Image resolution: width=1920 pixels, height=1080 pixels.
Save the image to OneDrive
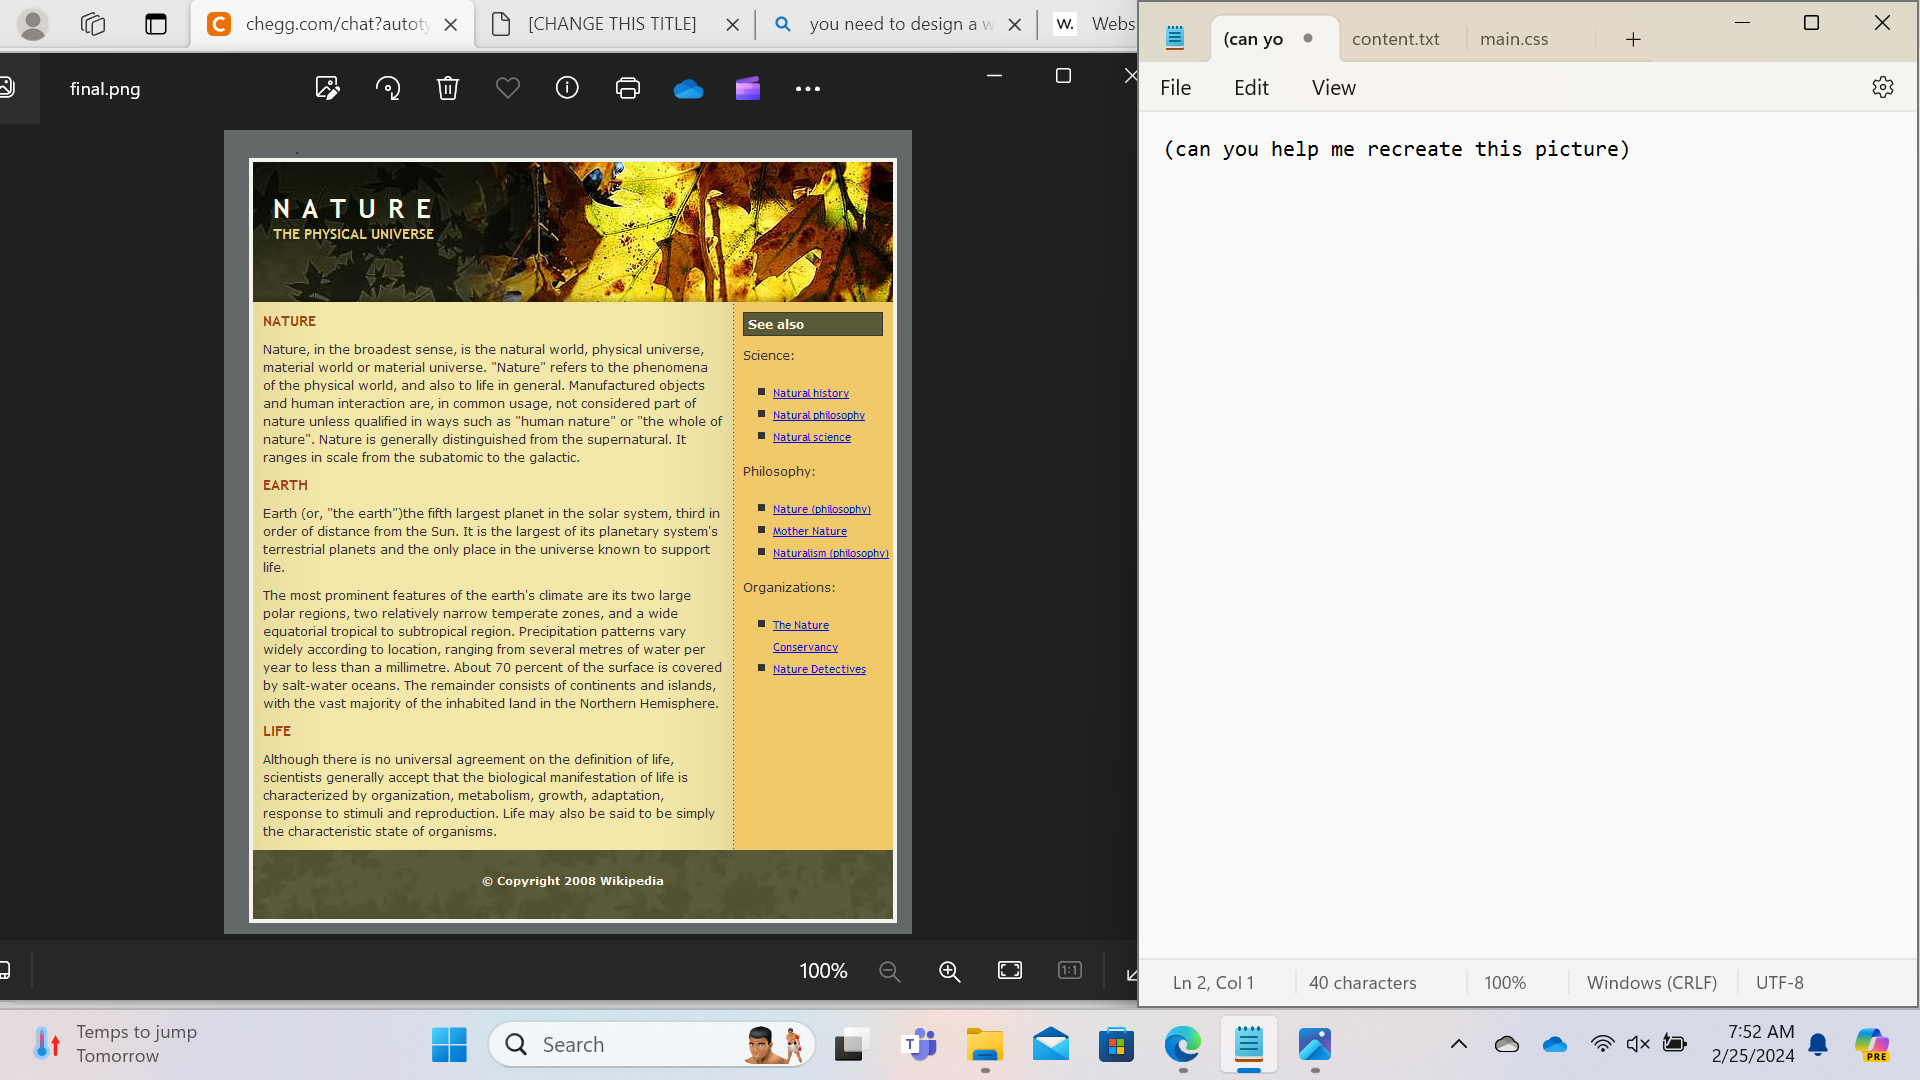688,88
